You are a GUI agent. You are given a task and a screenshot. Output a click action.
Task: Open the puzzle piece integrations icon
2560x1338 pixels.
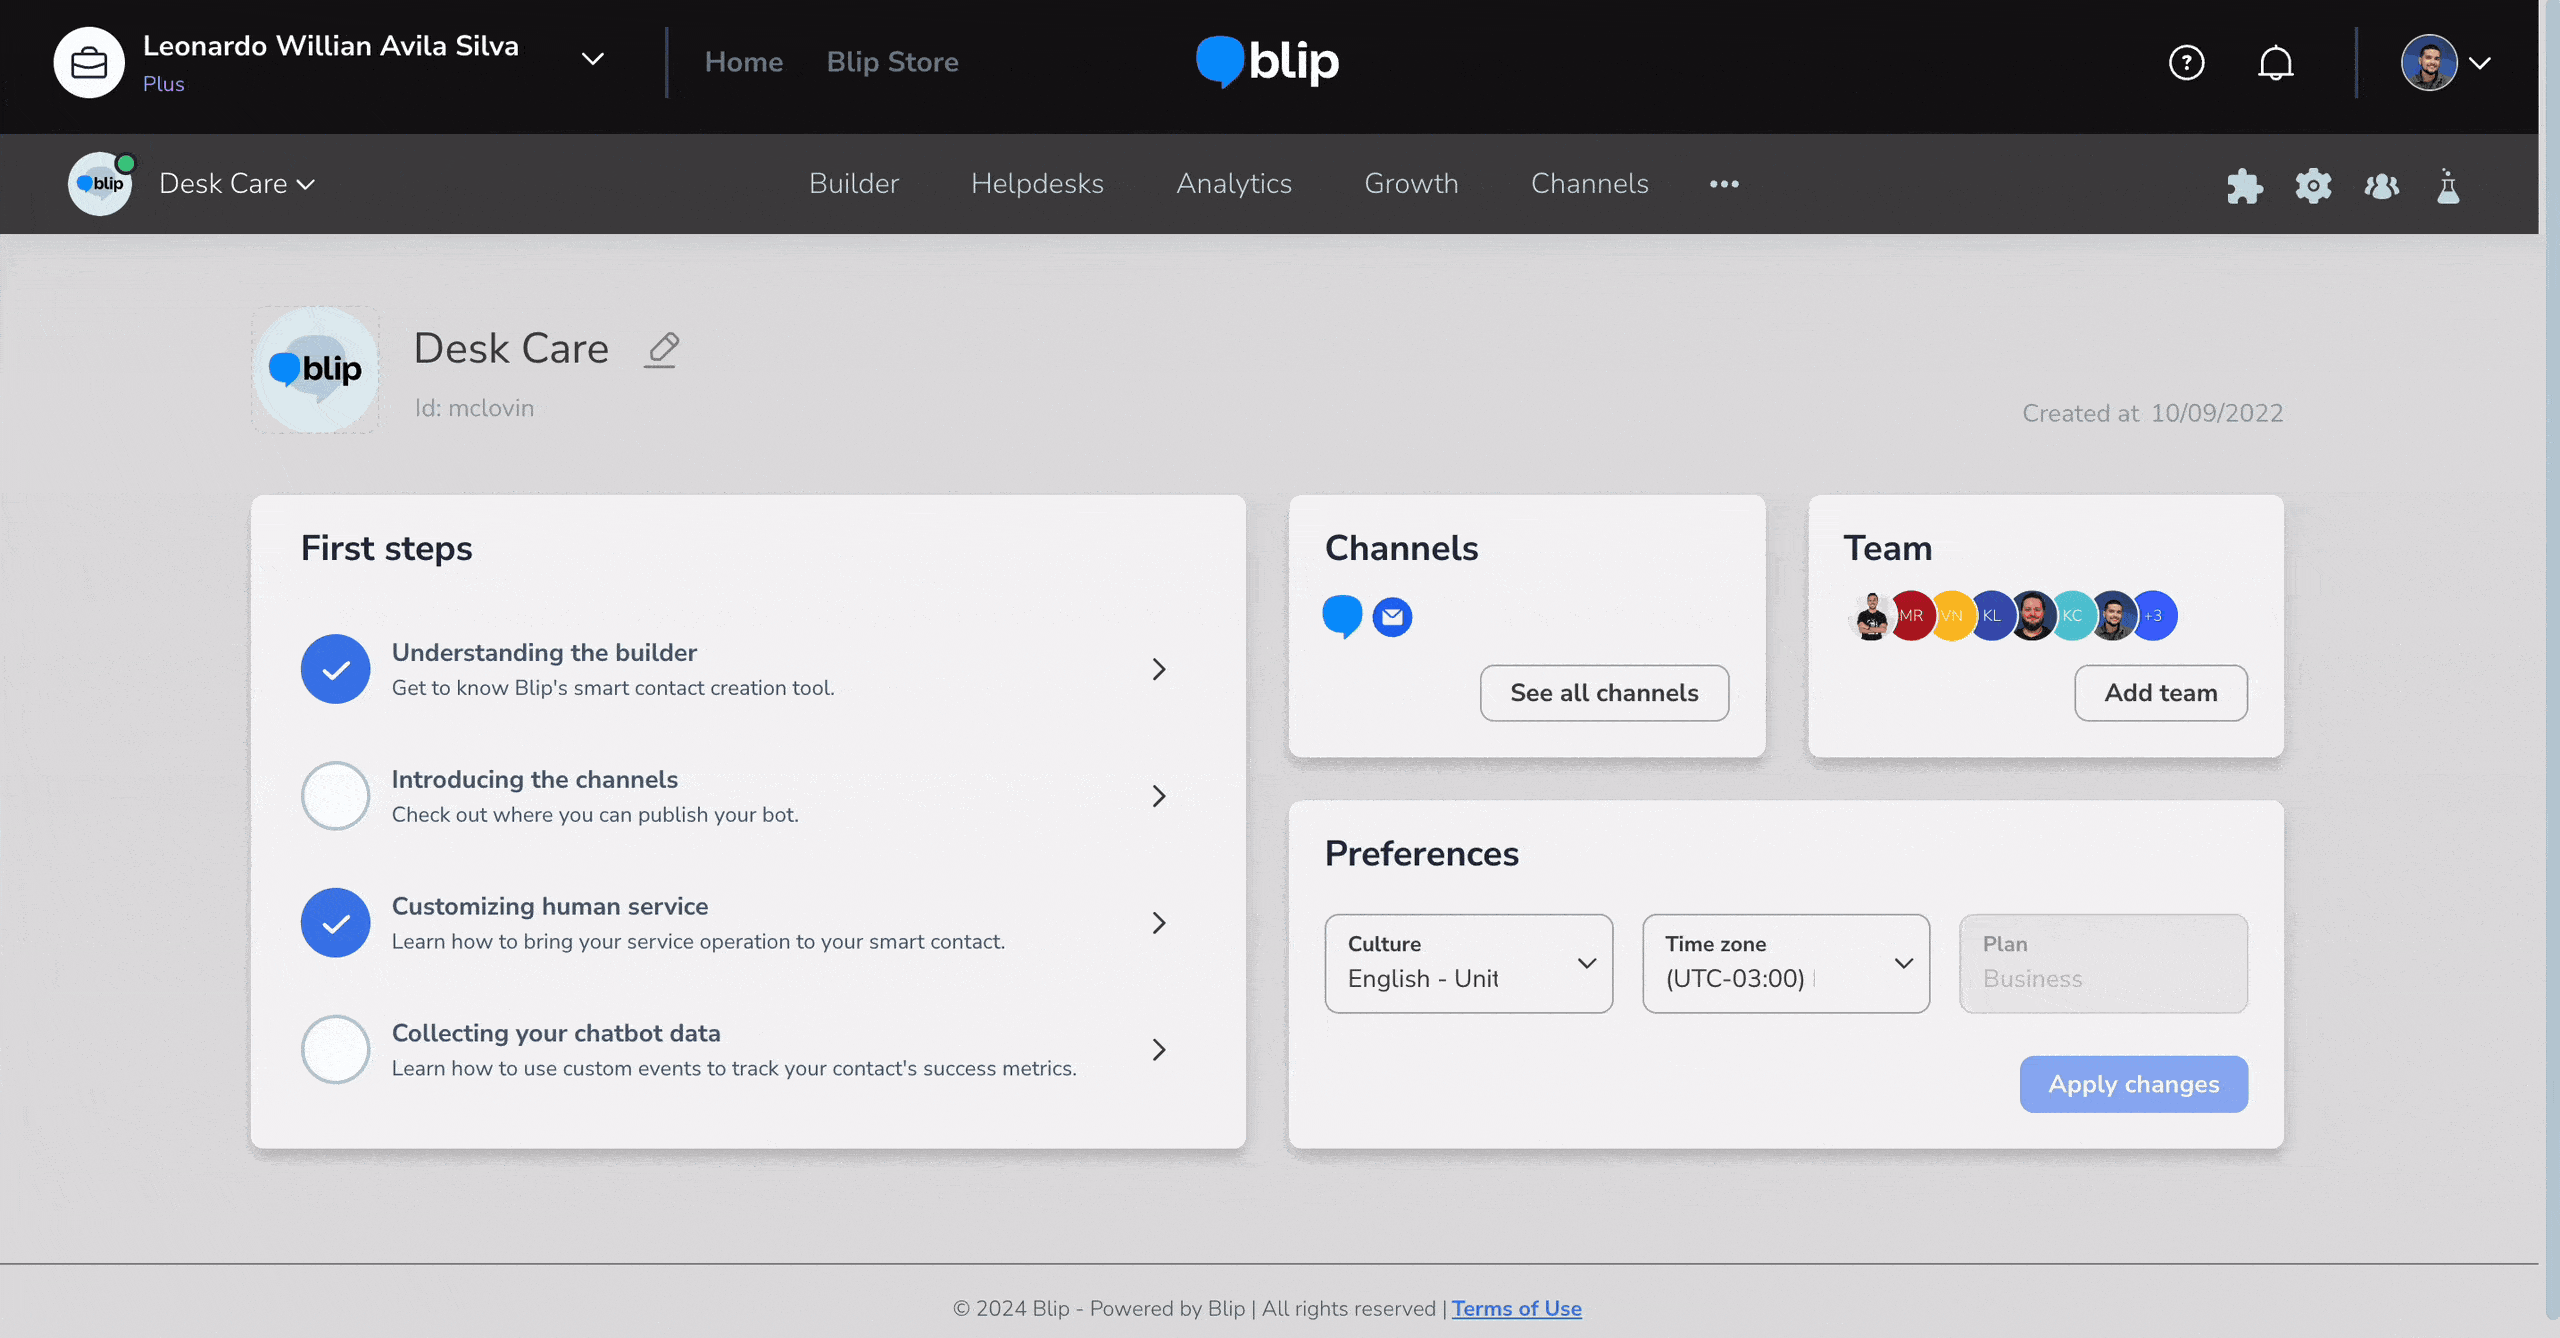click(2244, 186)
